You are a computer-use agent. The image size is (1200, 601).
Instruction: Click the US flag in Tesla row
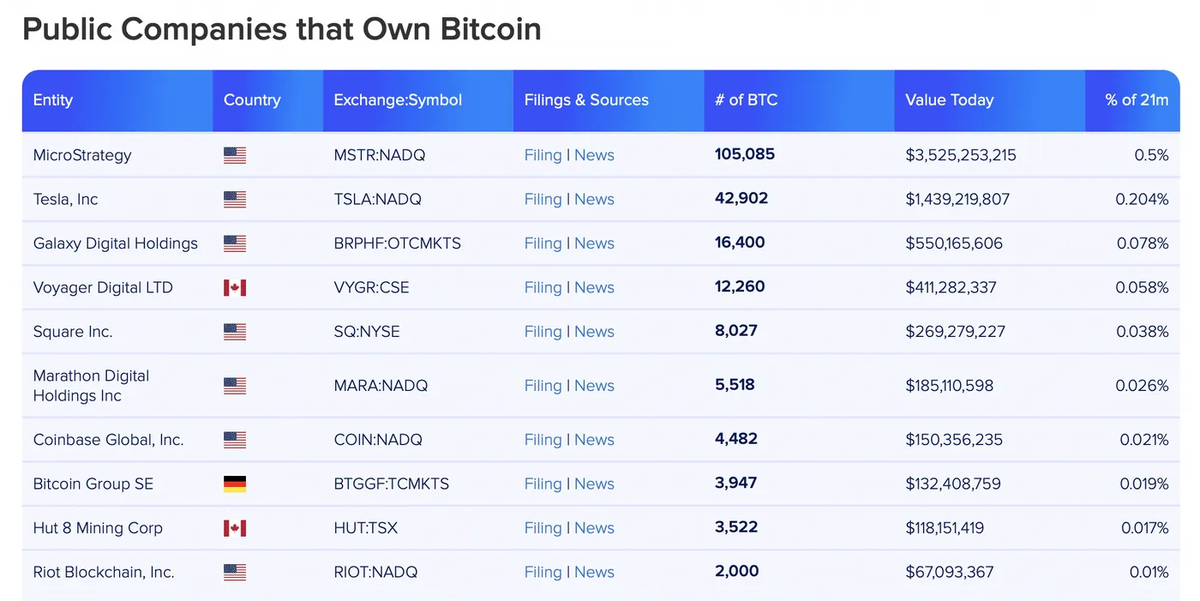click(x=234, y=199)
